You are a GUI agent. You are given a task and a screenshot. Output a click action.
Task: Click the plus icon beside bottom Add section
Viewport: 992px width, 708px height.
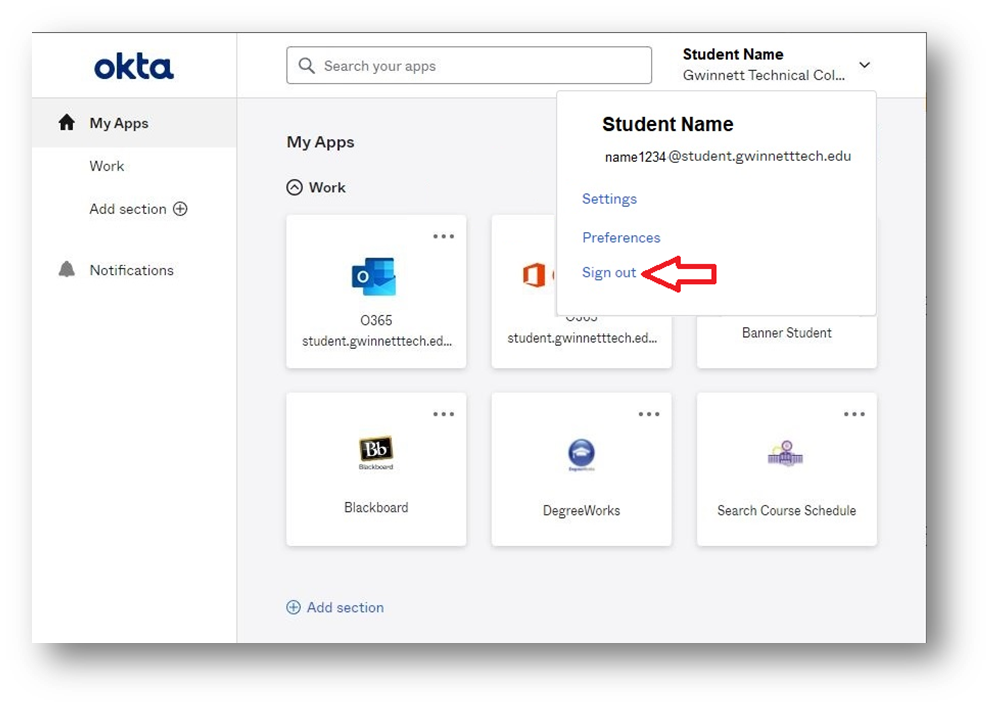coord(294,607)
